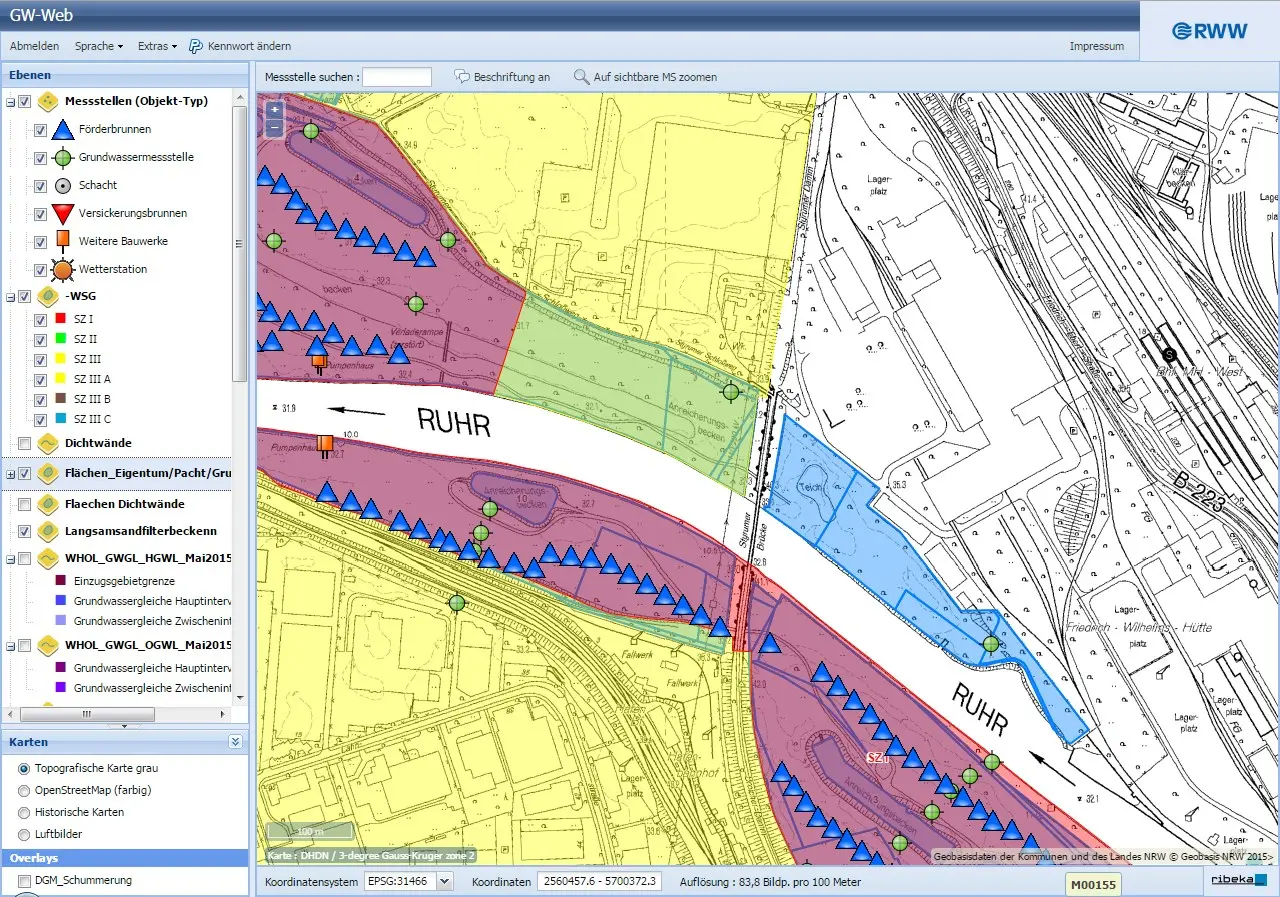The height and width of the screenshot is (897, 1280).
Task: Click Abmelden to log out
Action: pos(34,46)
